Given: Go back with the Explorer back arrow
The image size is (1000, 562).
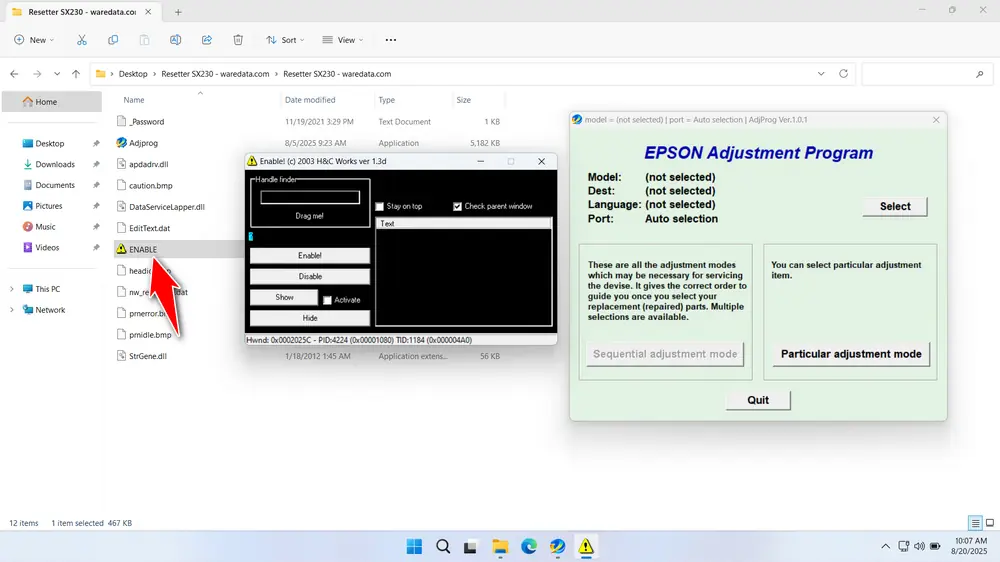Looking at the screenshot, I should click(14, 74).
